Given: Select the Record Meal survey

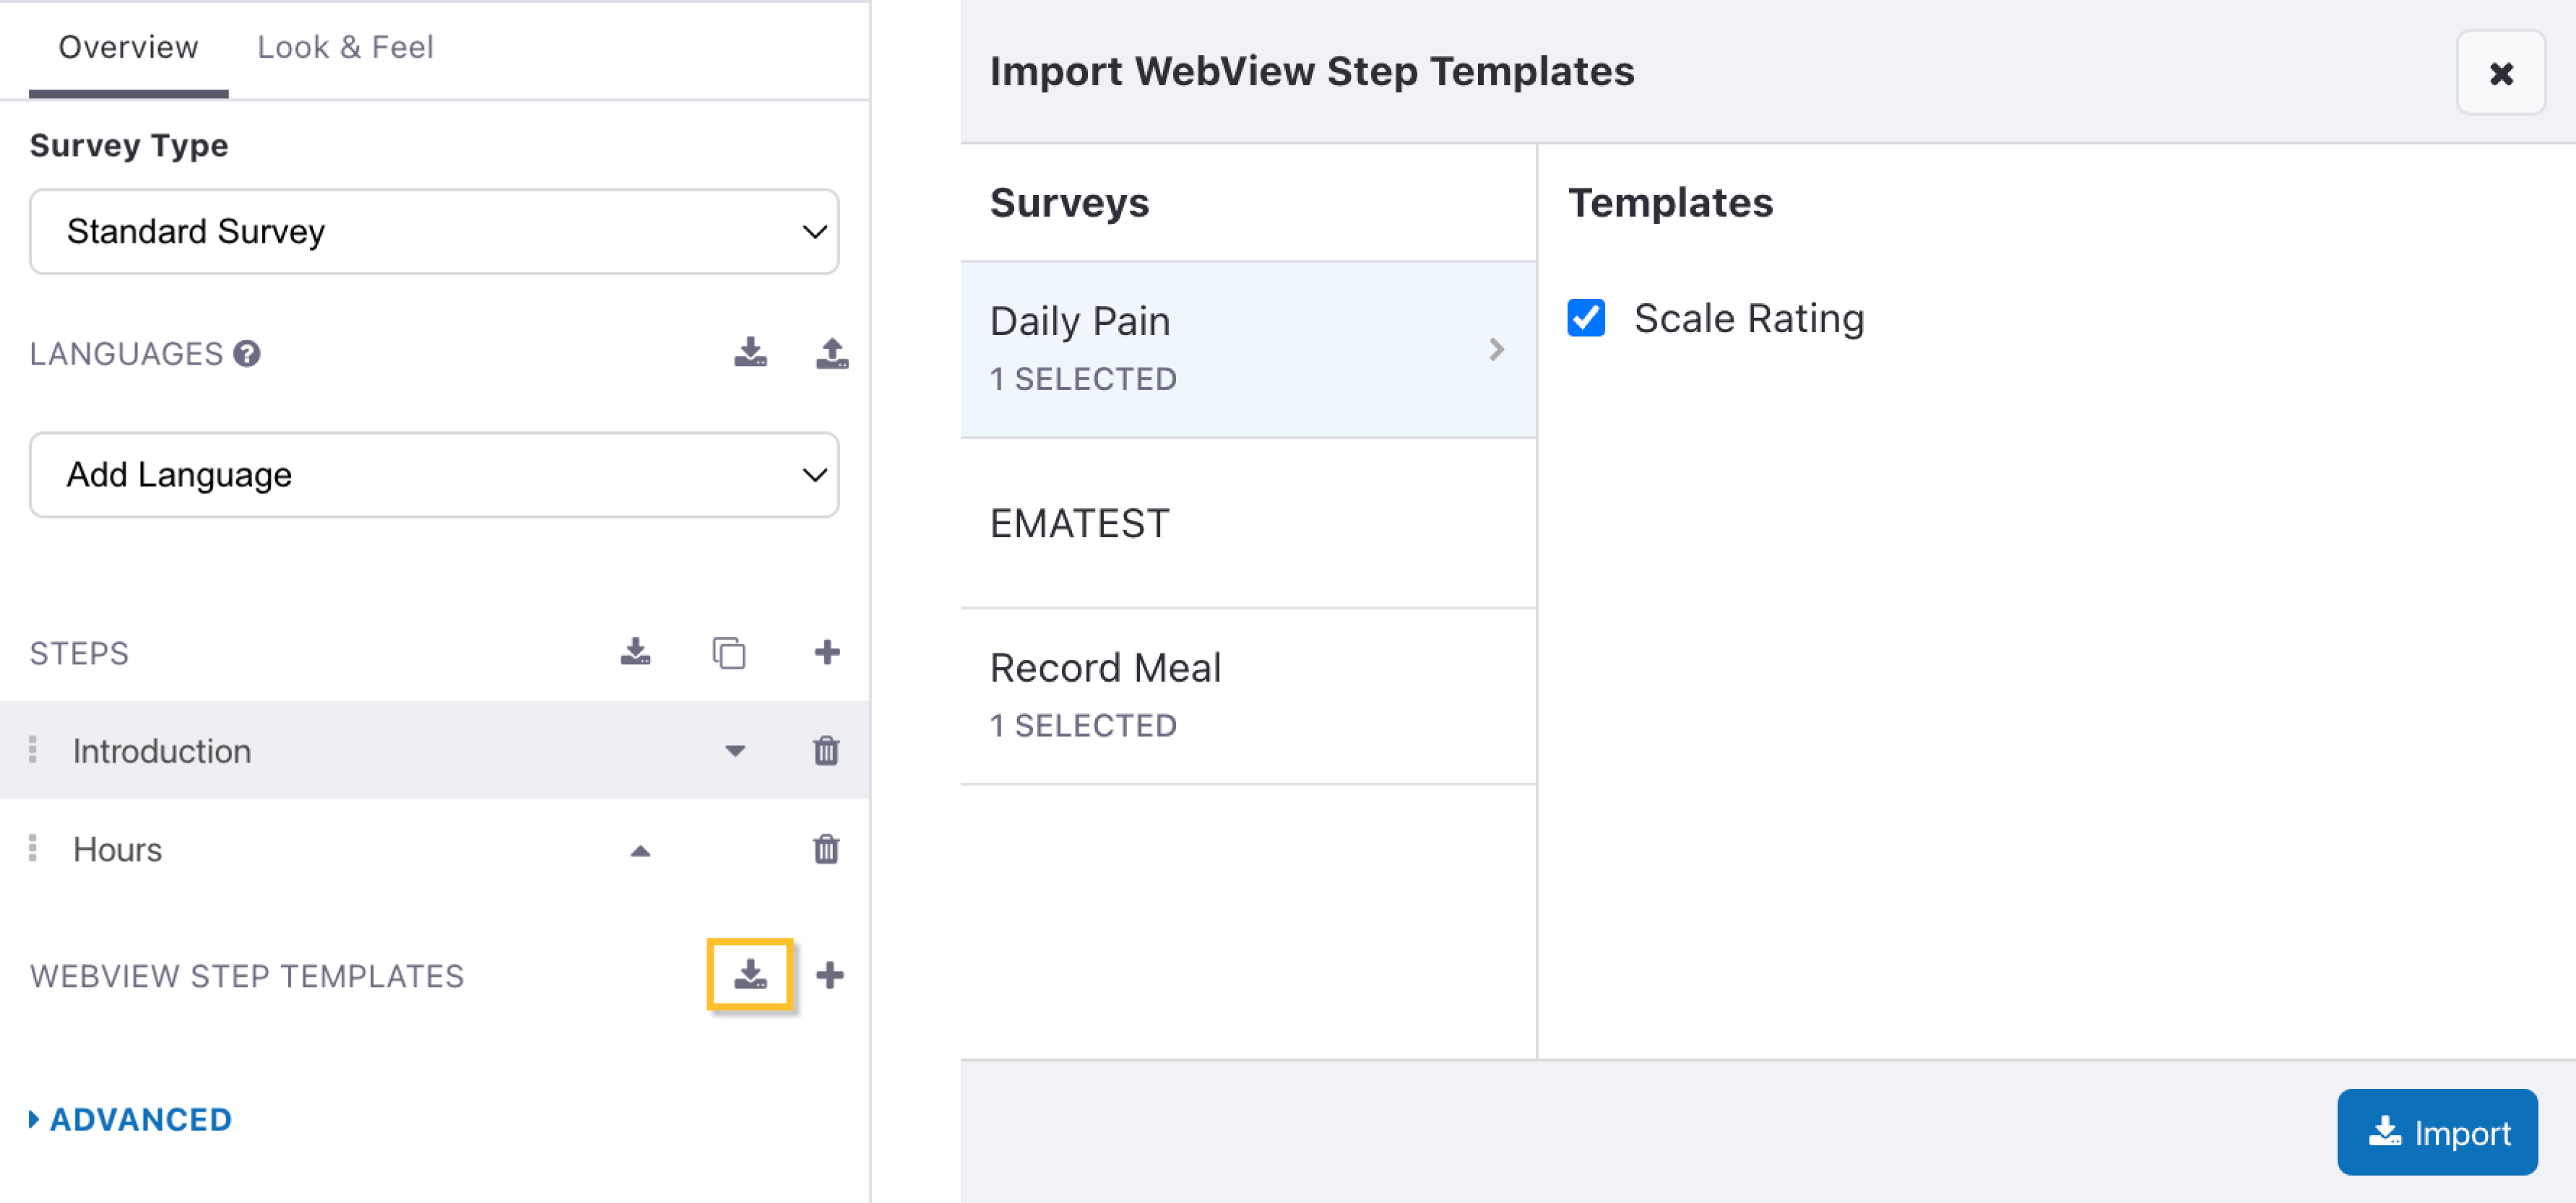Looking at the screenshot, I should (1247, 695).
